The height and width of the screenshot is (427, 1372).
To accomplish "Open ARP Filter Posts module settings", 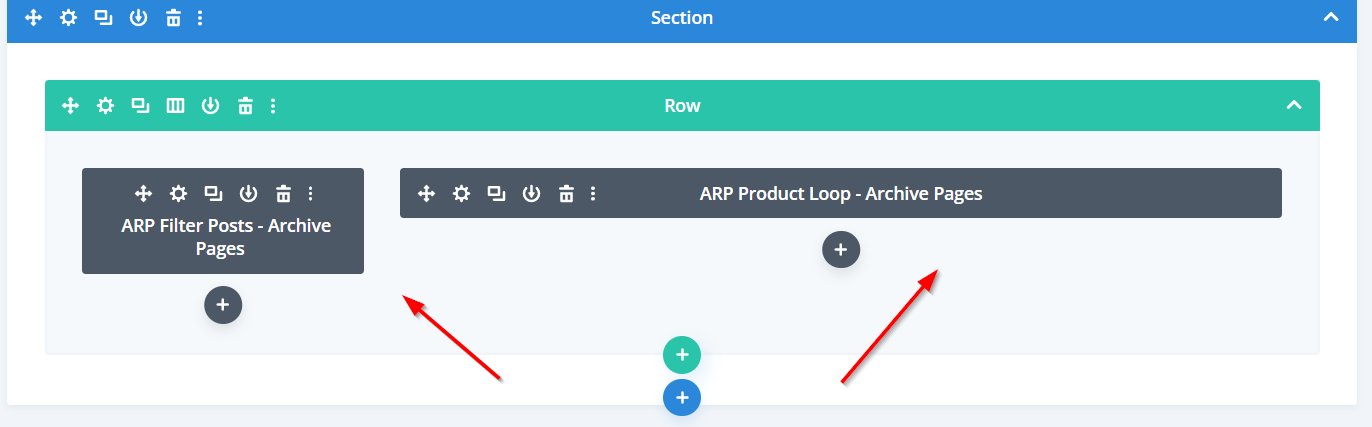I will point(178,193).
